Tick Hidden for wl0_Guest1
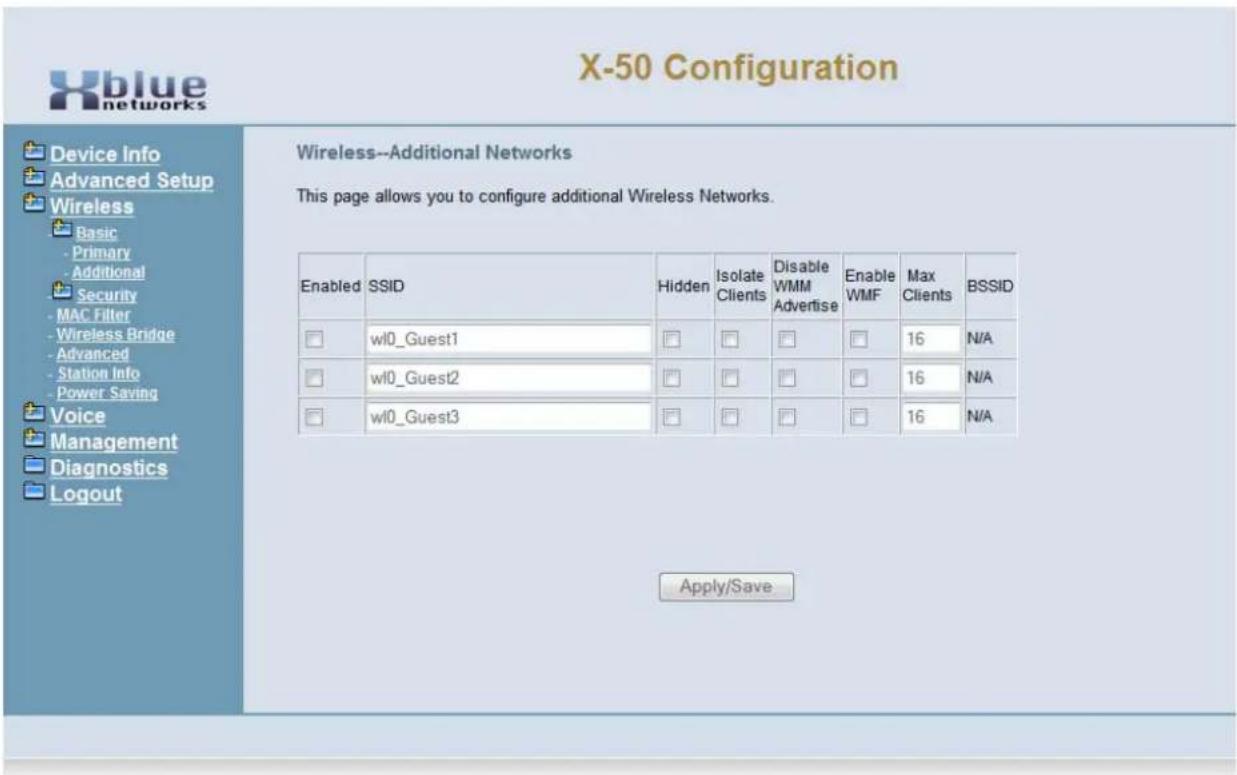The height and width of the screenshot is (775, 1237). (673, 340)
